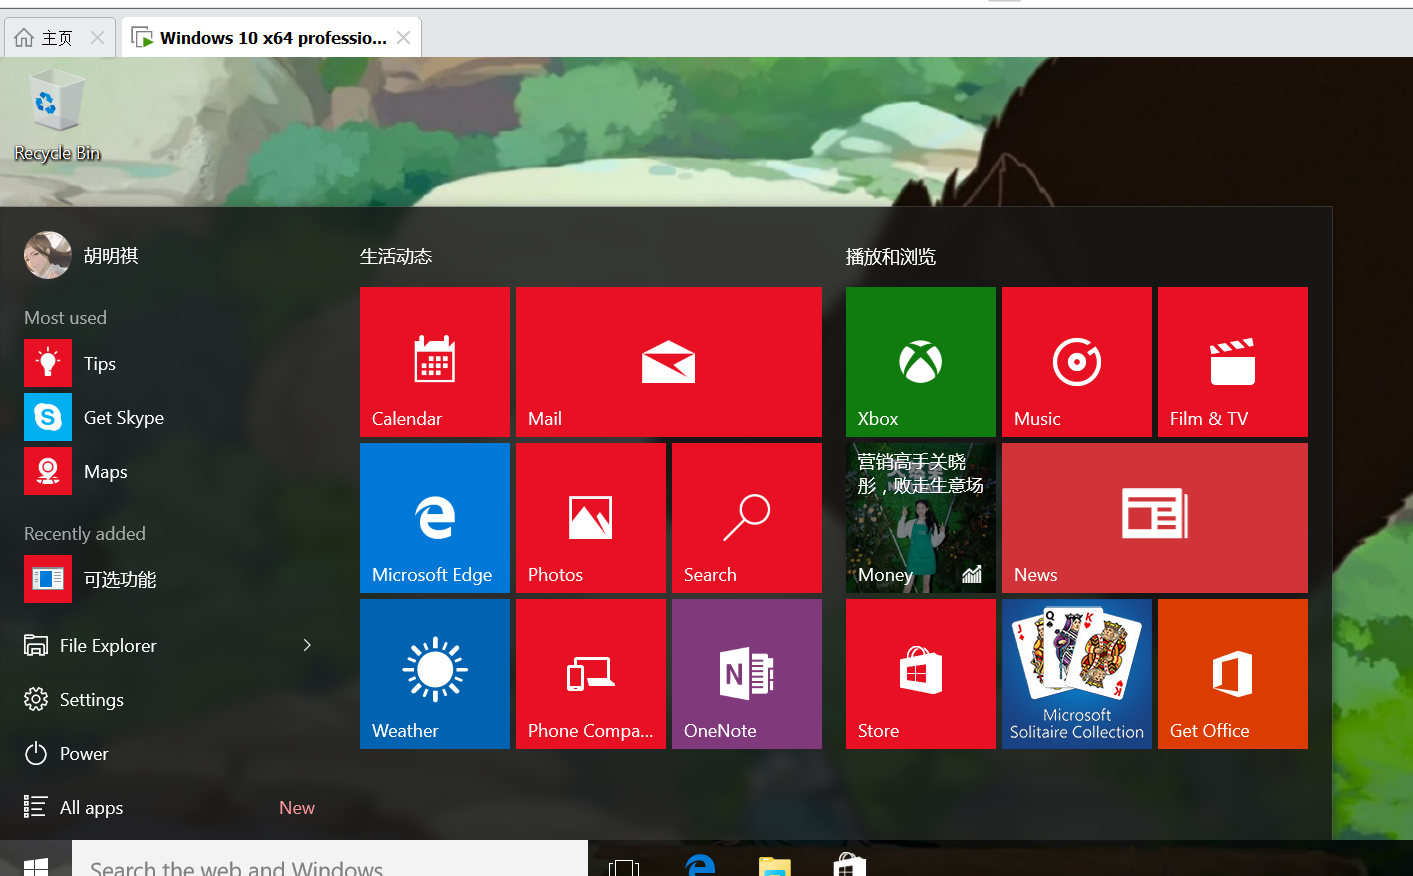The height and width of the screenshot is (876, 1413).
Task: Close the 主页 tab
Action: click(97, 38)
